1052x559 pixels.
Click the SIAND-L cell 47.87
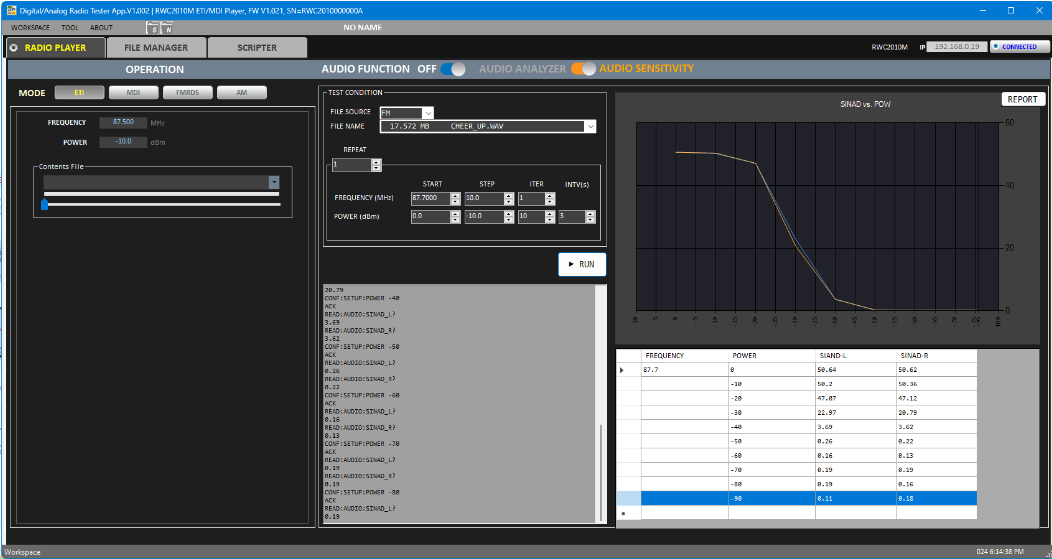pyautogui.click(x=855, y=398)
